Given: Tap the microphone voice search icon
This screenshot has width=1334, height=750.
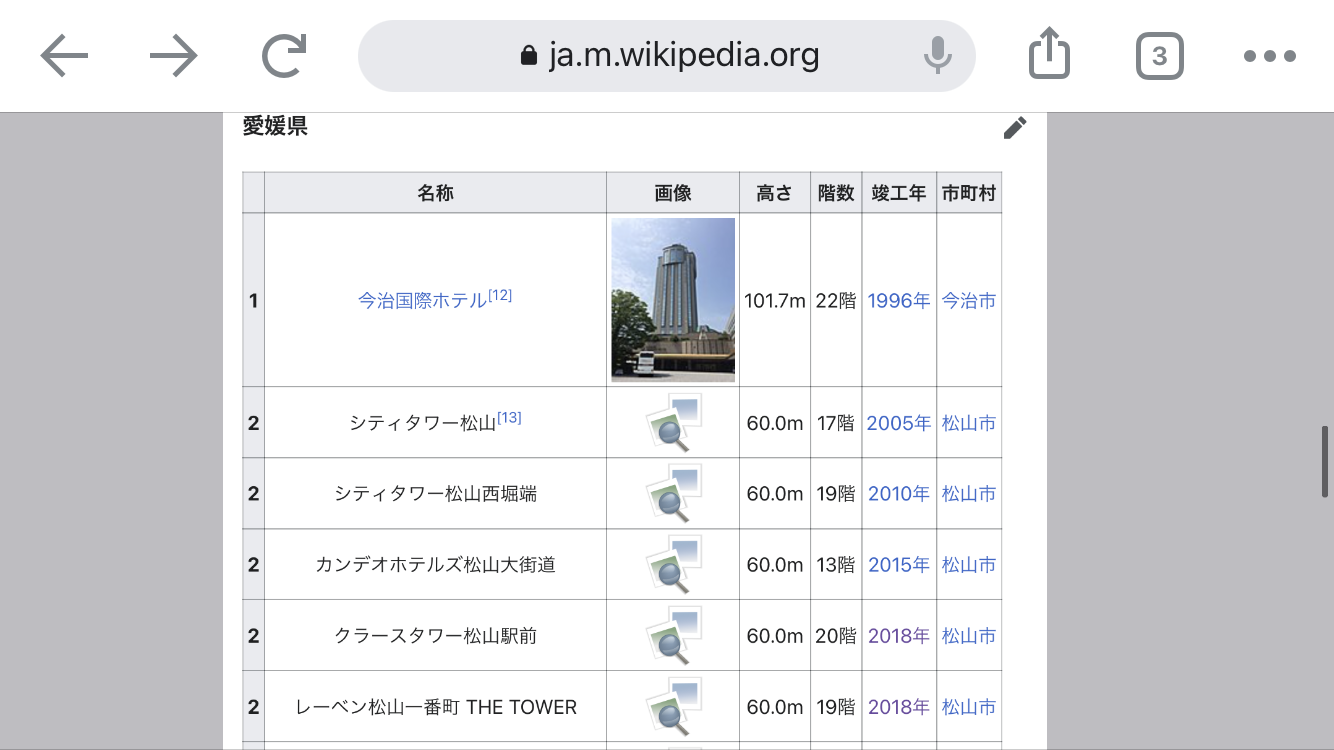Looking at the screenshot, I should pyautogui.click(x=937, y=56).
